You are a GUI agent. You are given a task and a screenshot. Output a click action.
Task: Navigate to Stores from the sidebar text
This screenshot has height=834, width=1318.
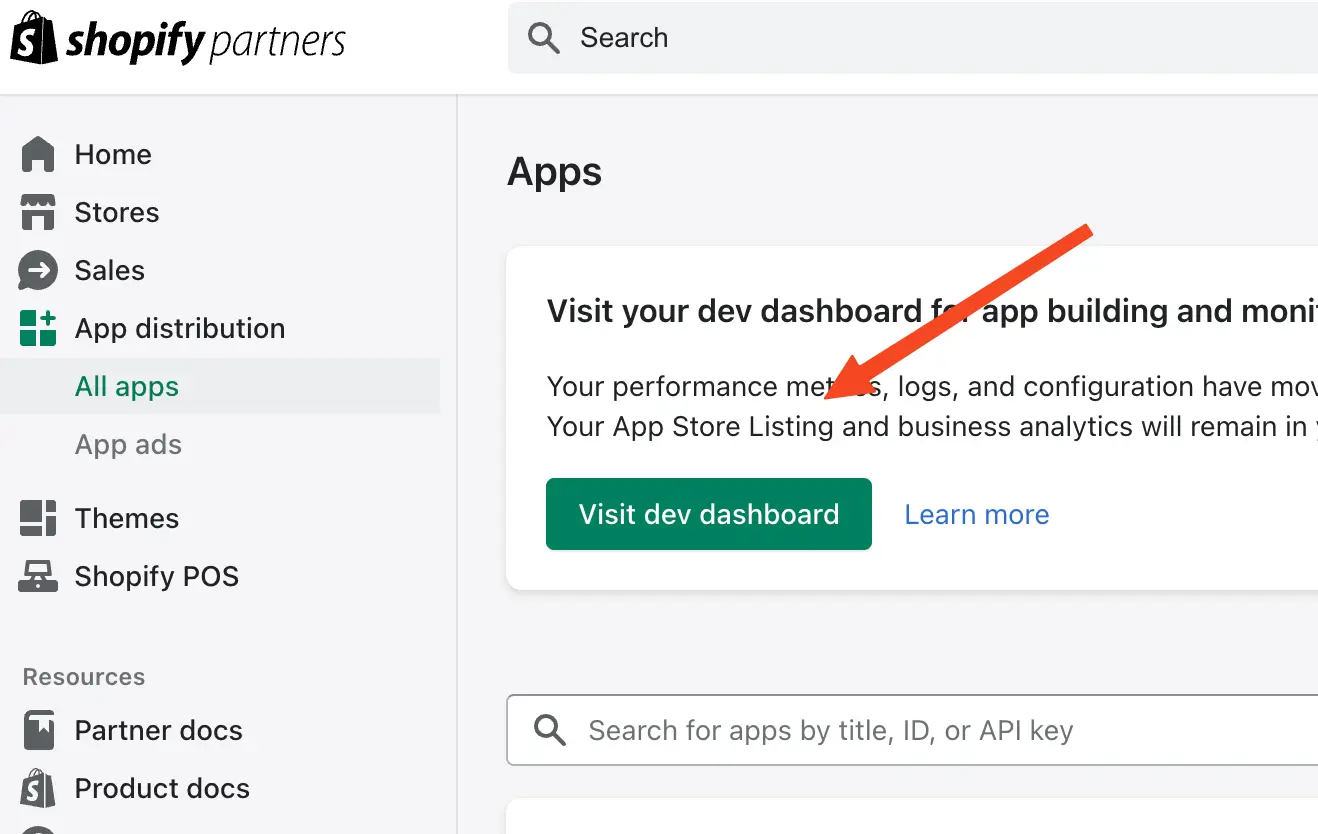(116, 212)
